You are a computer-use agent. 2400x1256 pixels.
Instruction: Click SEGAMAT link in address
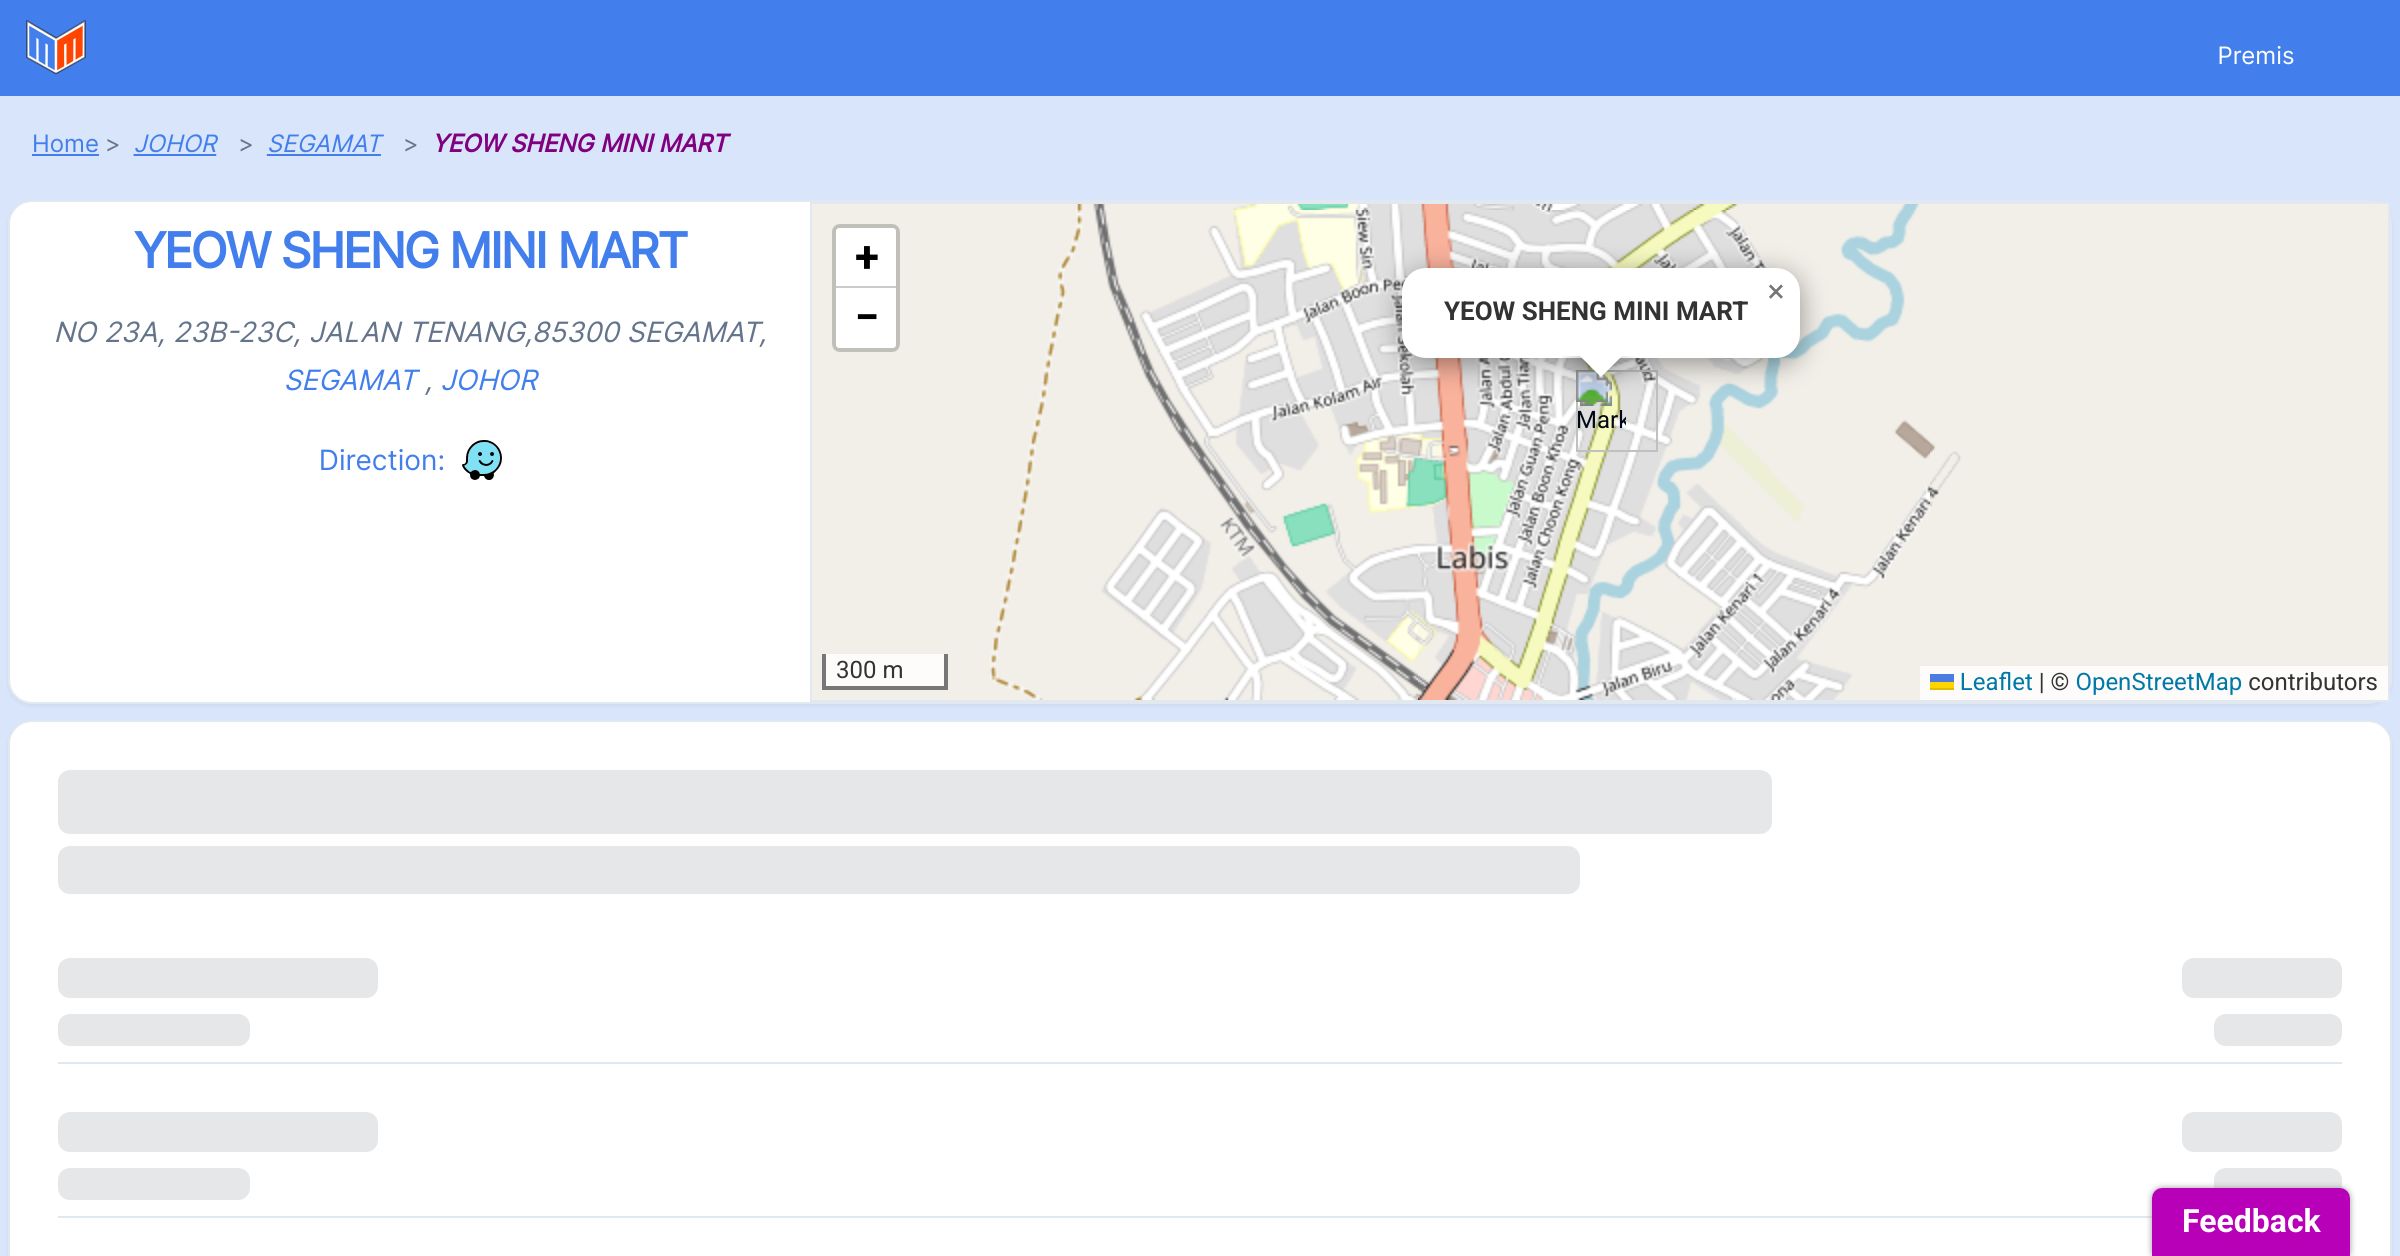pos(351,380)
